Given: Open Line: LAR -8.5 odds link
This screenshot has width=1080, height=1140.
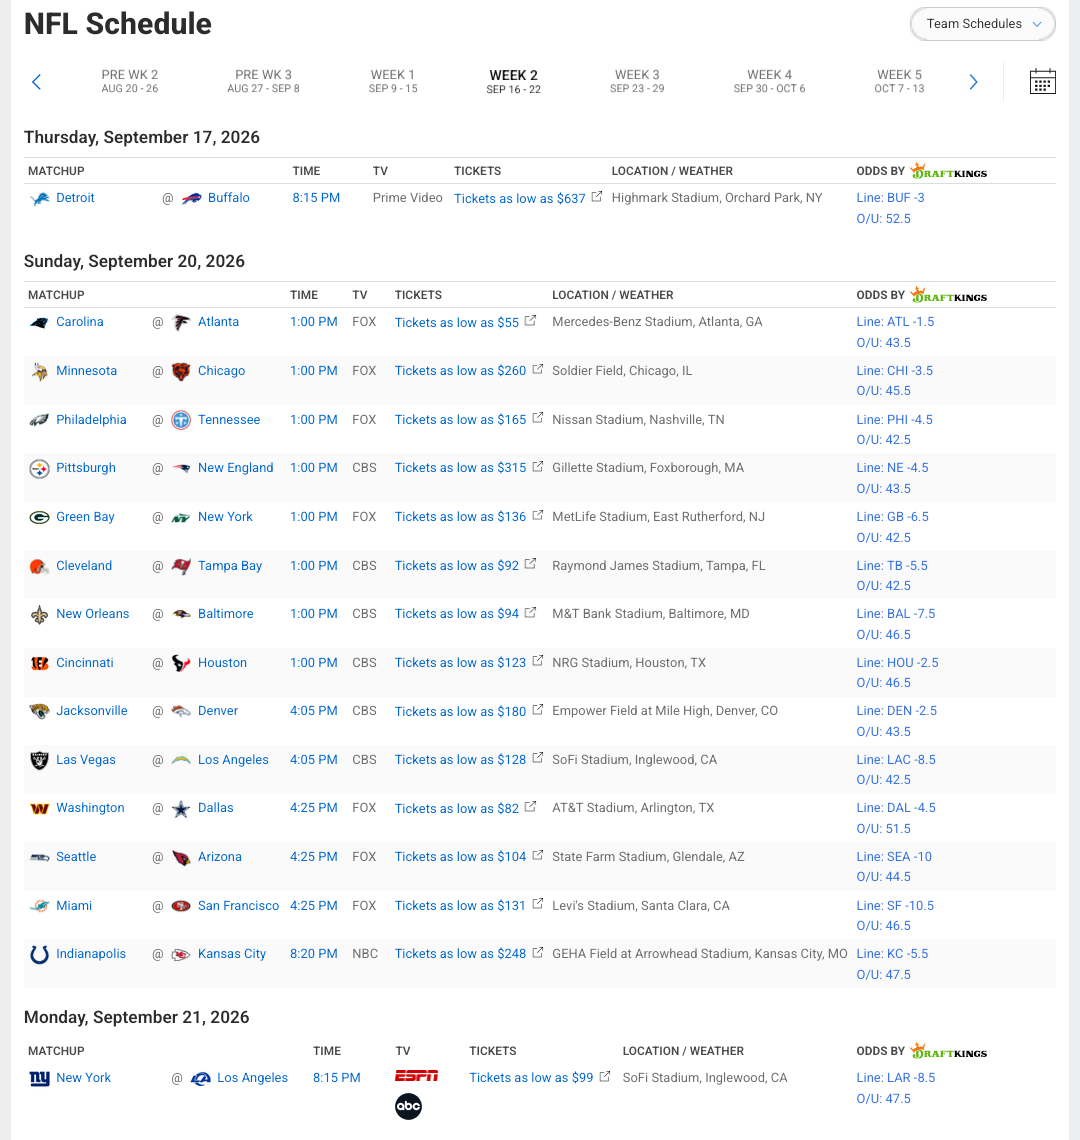Looking at the screenshot, I should (x=896, y=1077).
